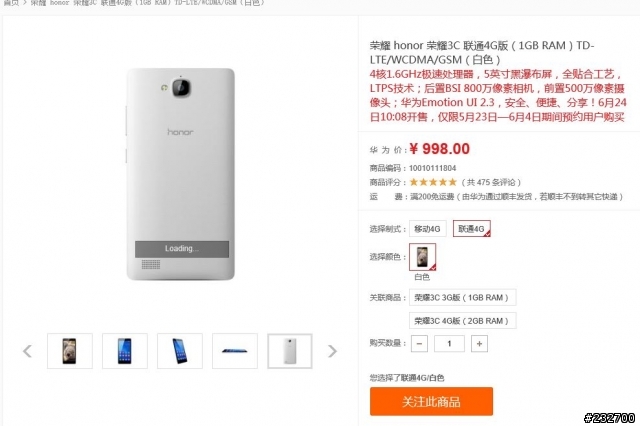
Task: View the front-facing phone thumbnail with gold screen
Action: pyautogui.click(x=70, y=351)
